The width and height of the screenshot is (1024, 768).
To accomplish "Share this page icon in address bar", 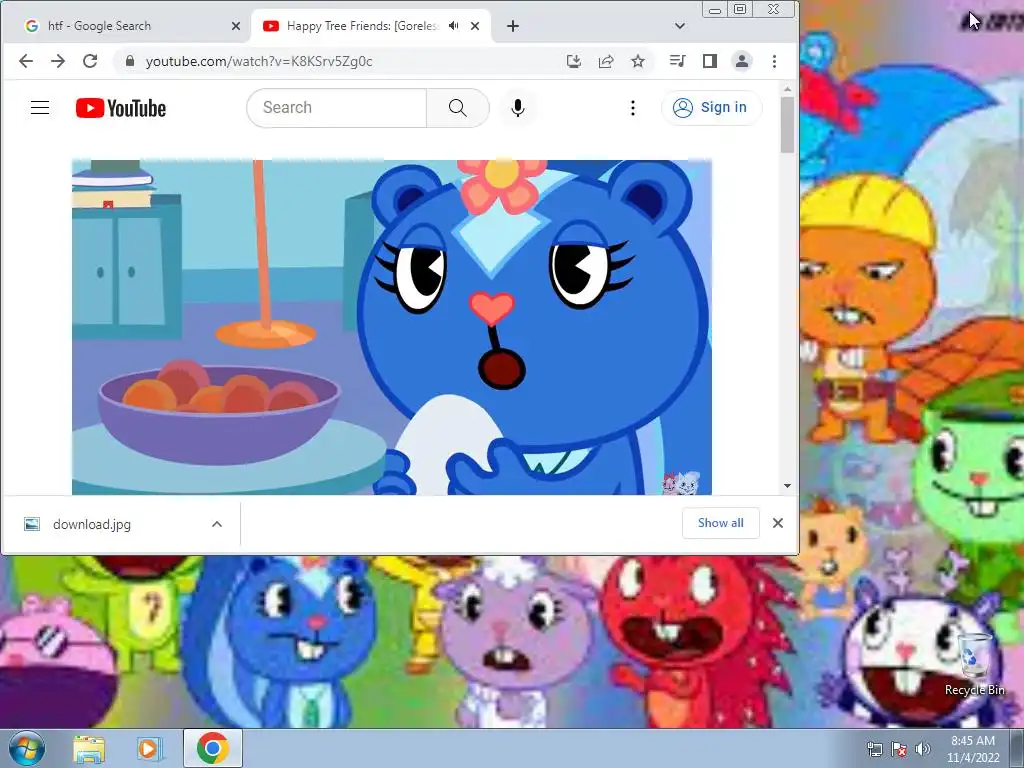I will point(606,61).
